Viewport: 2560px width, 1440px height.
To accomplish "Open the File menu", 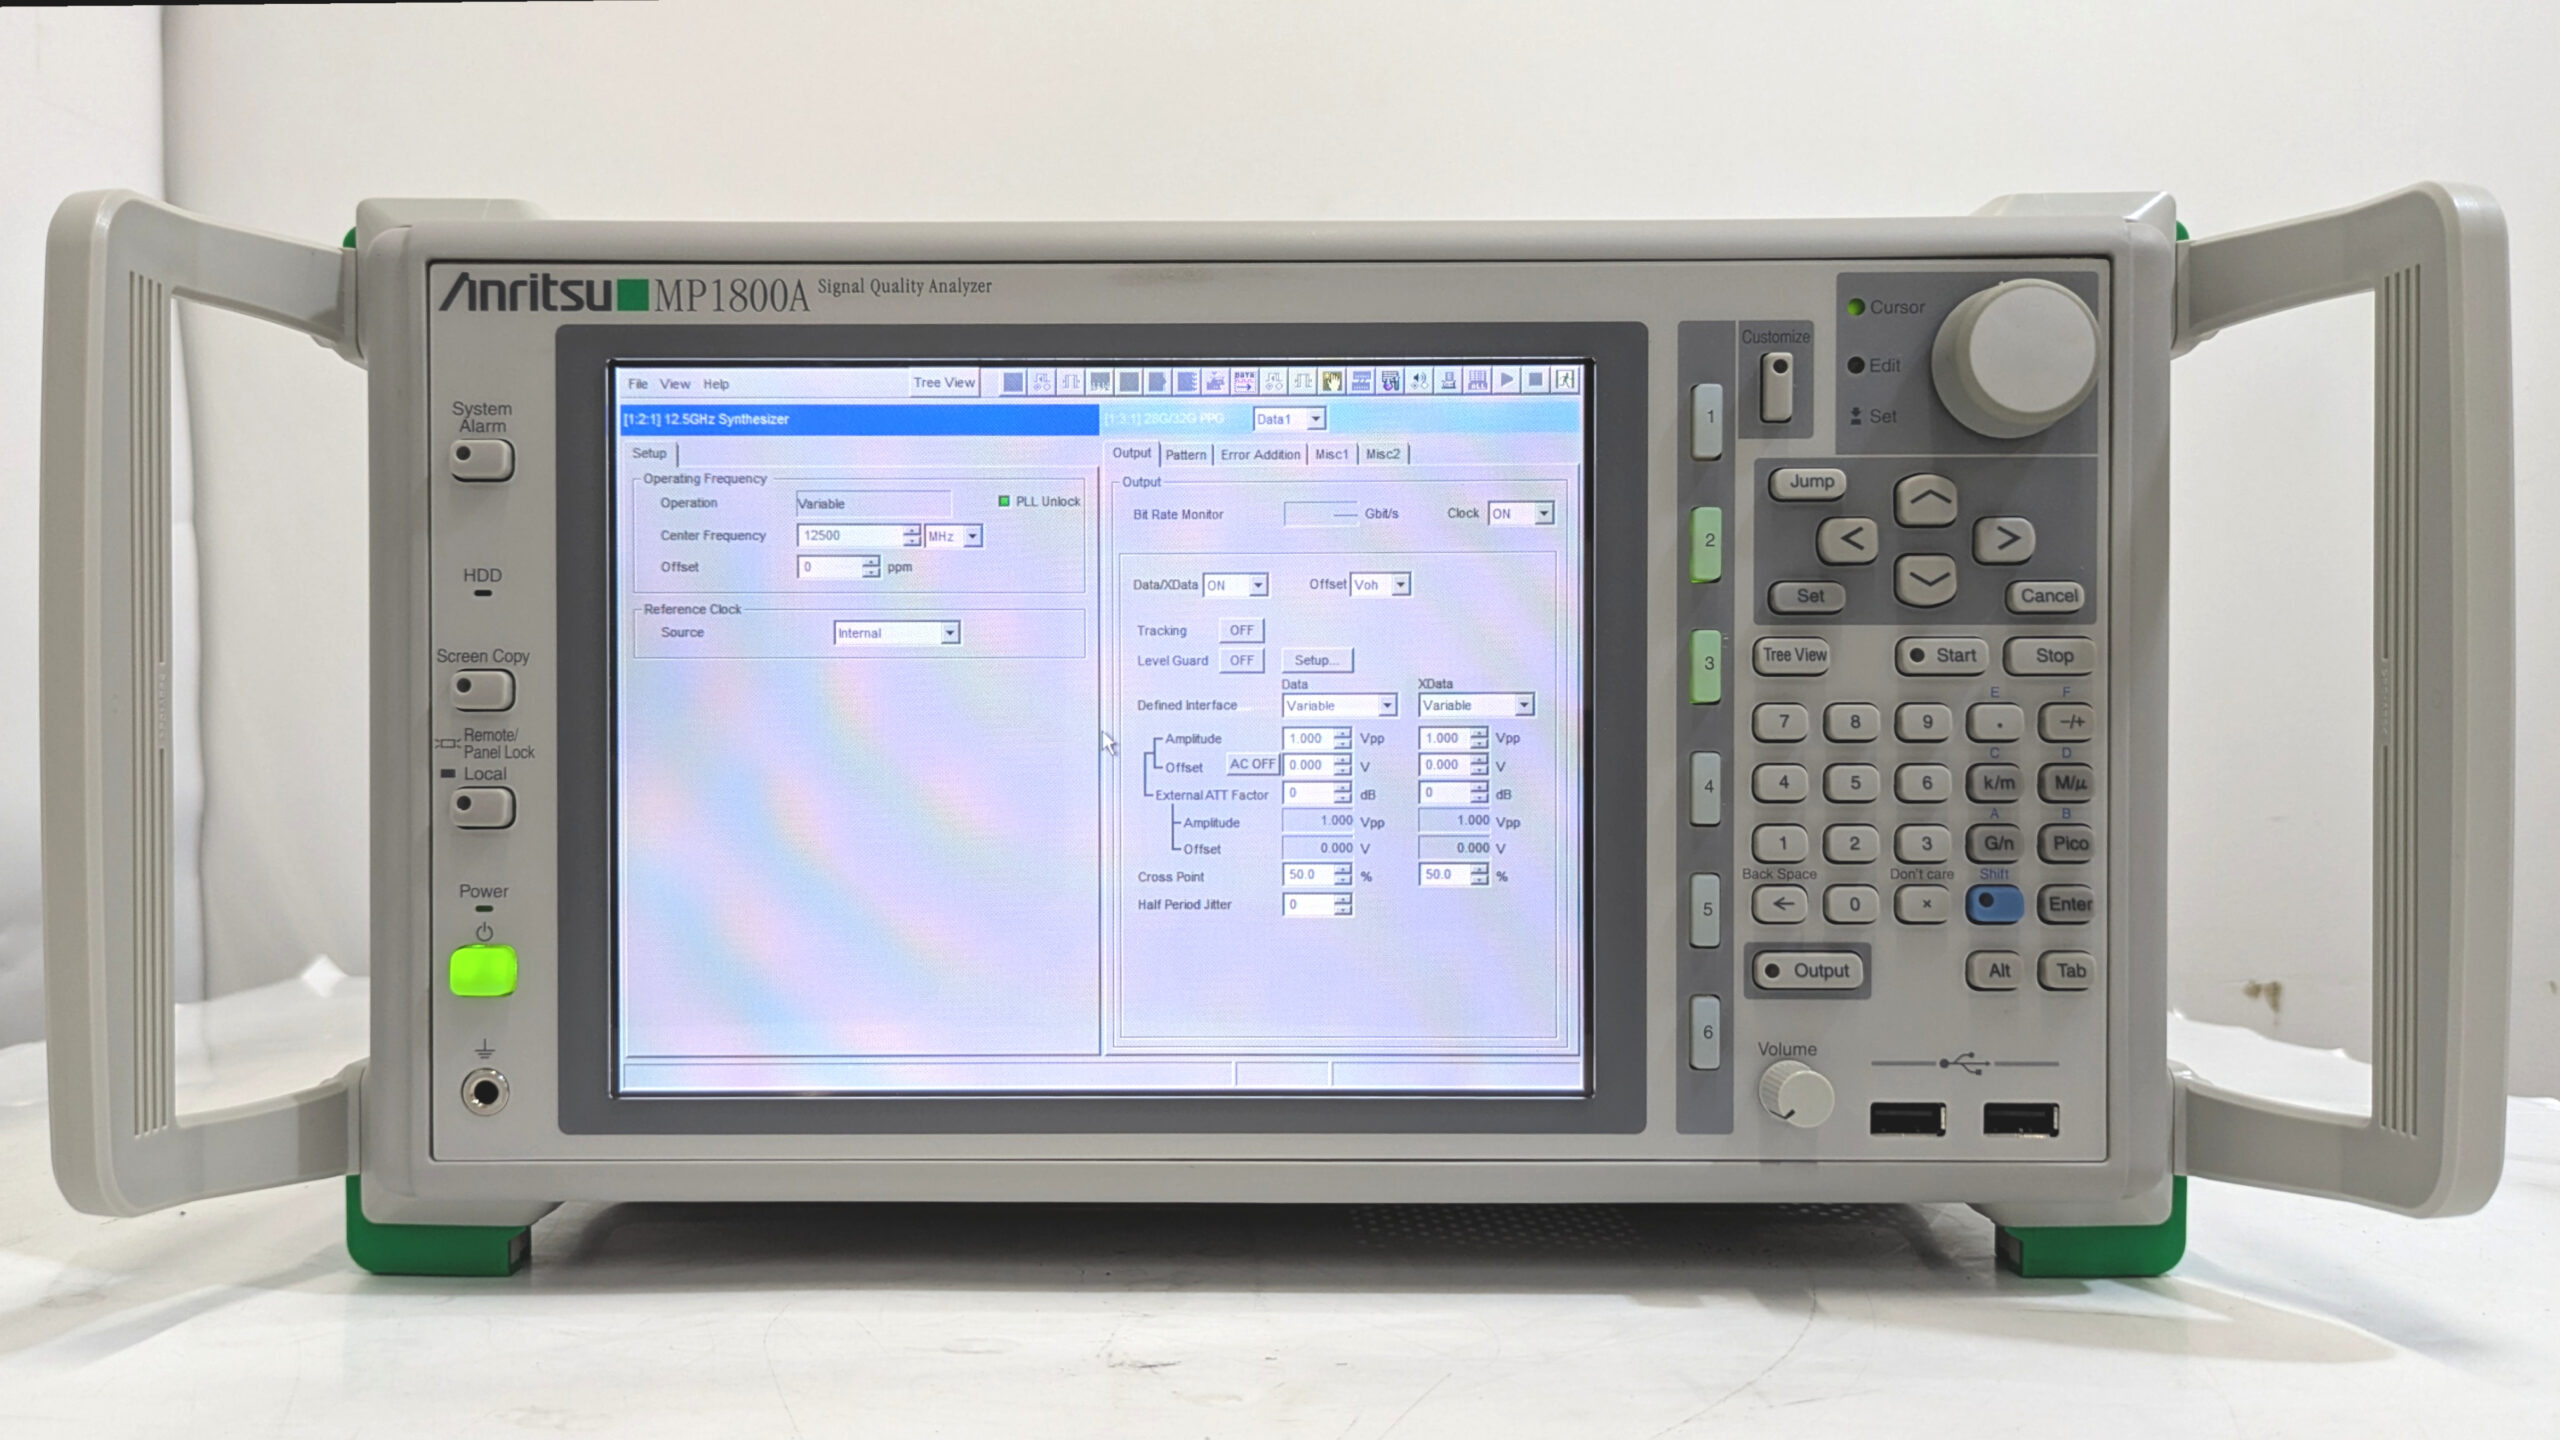I will [637, 384].
